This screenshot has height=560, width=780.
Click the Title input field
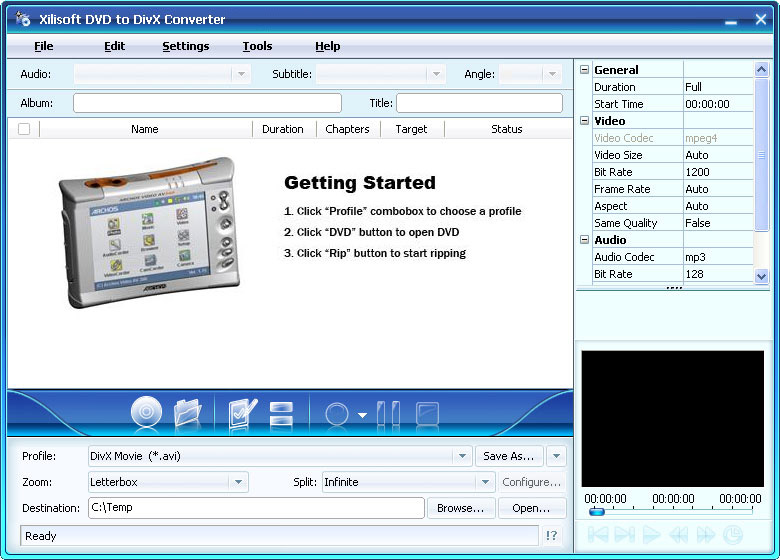480,103
